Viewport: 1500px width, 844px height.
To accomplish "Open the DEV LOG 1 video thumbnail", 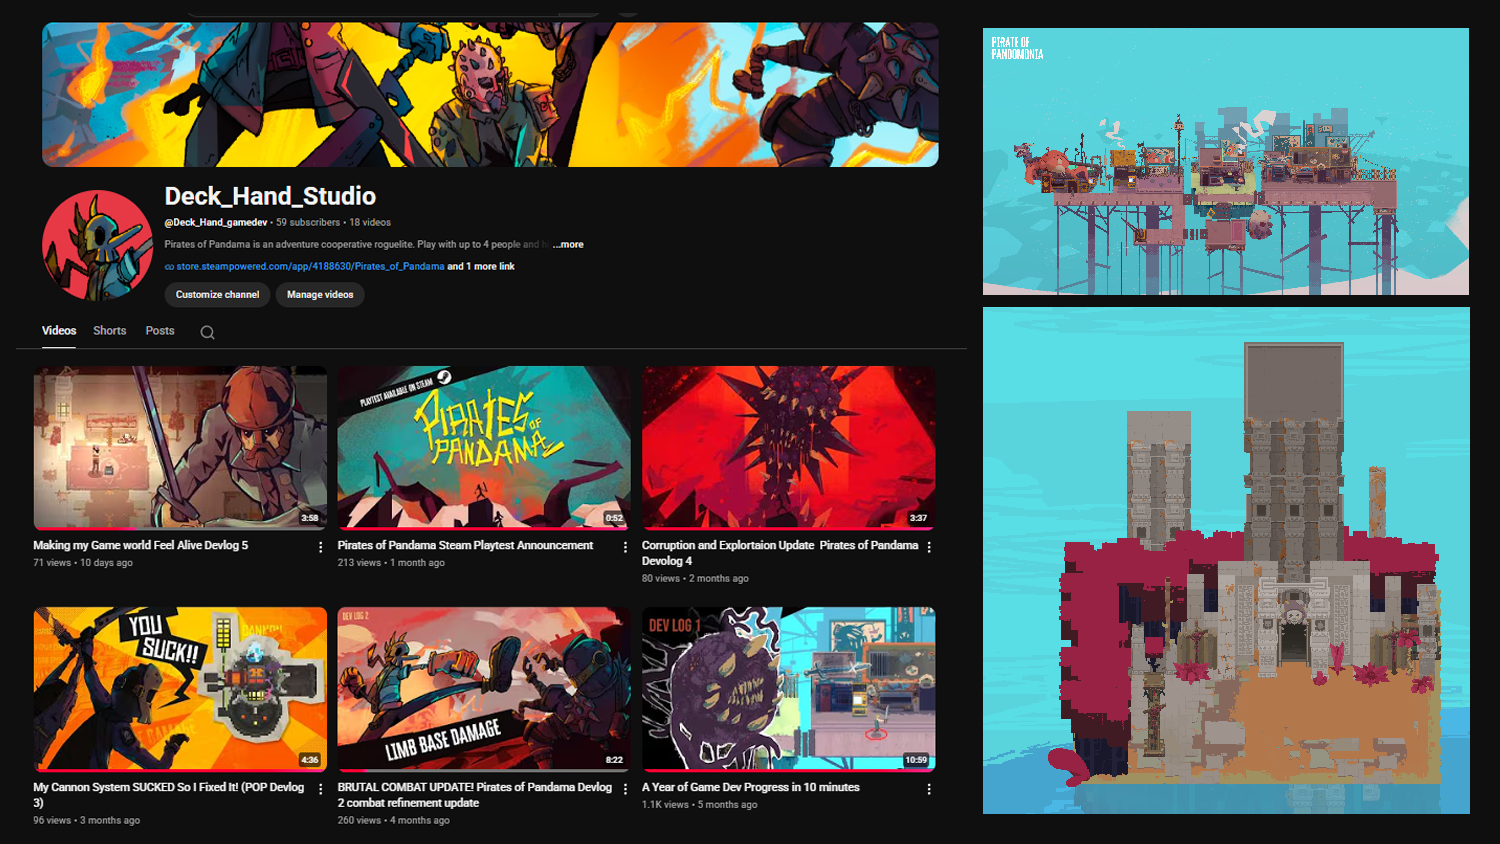I will [789, 689].
